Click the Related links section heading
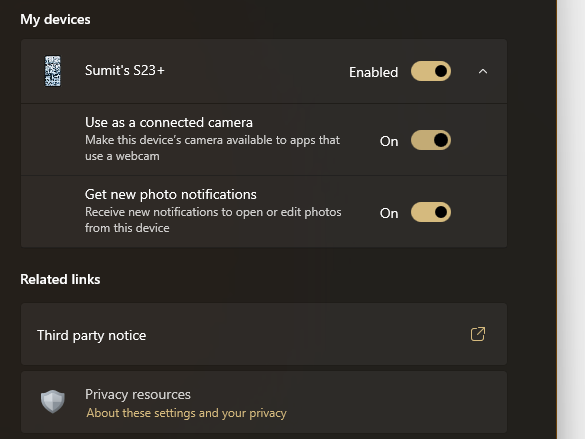585x439 pixels. tap(60, 279)
